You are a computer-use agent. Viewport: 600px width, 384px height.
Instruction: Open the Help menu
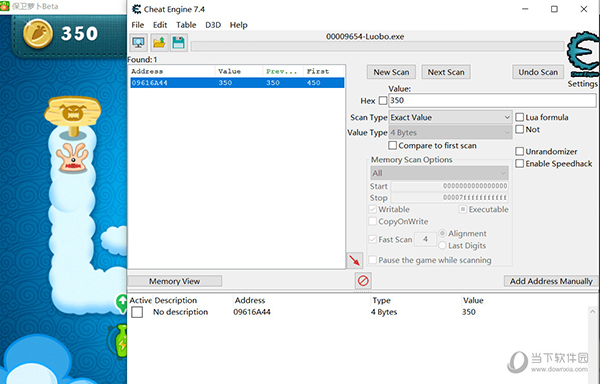238,25
